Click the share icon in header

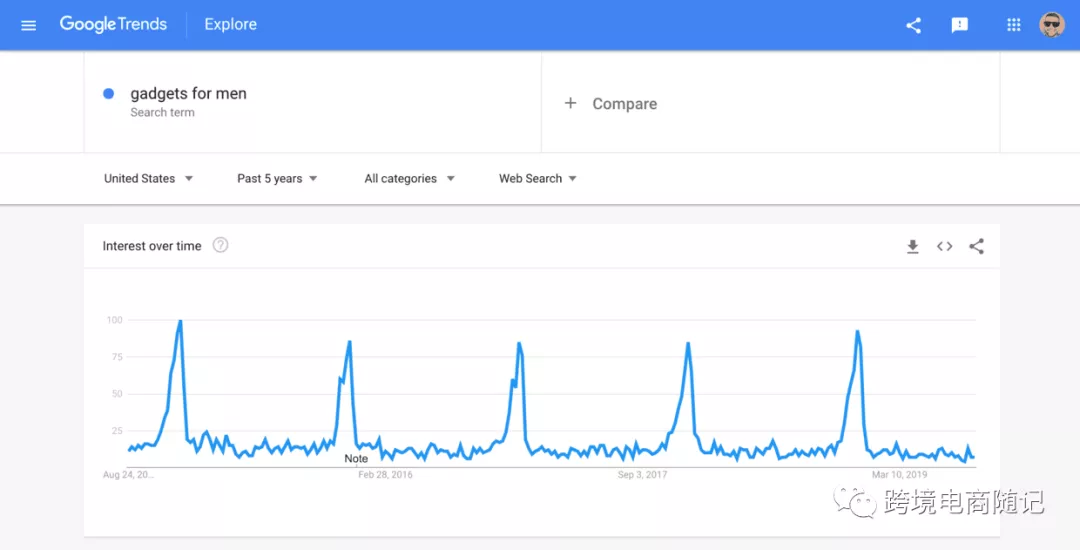coord(913,25)
